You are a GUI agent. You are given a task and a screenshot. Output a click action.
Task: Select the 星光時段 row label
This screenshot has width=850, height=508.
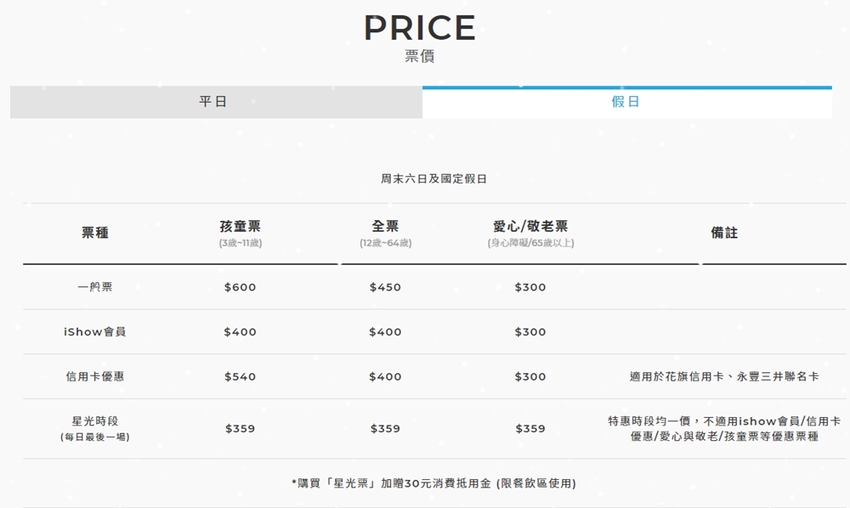(x=95, y=421)
